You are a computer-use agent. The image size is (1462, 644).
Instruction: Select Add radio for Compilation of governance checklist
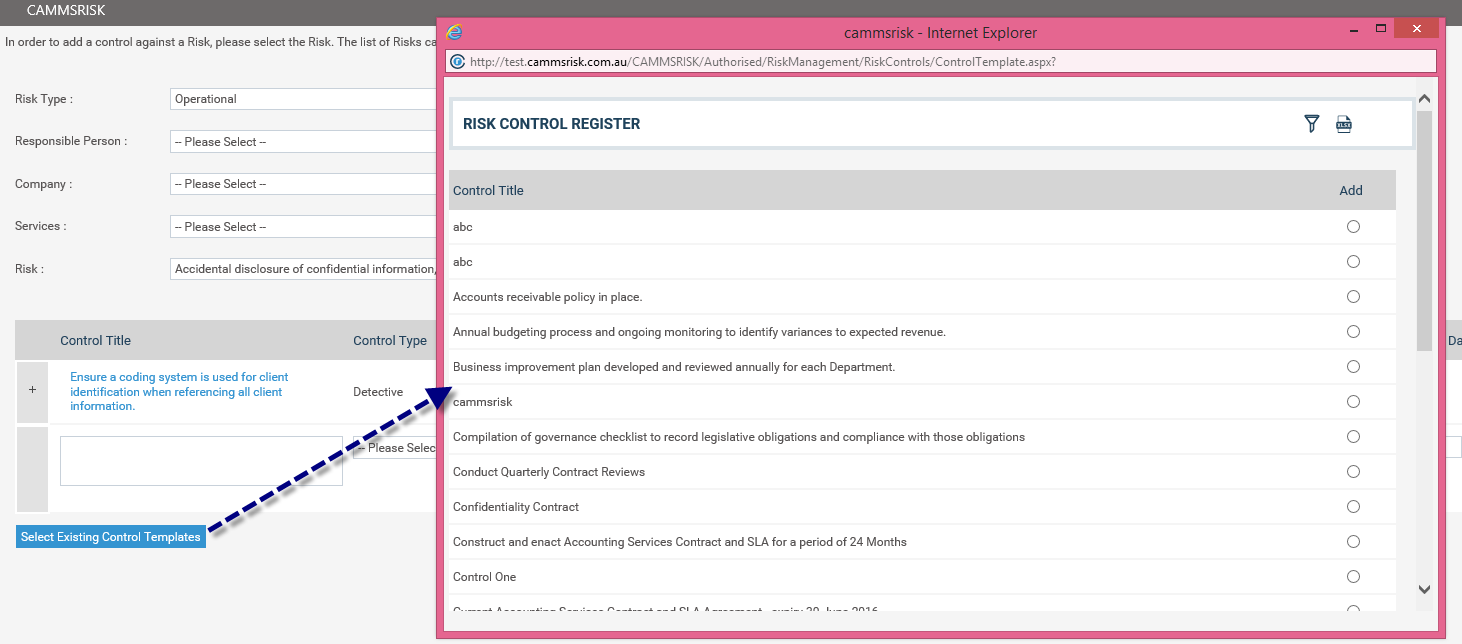pos(1353,437)
